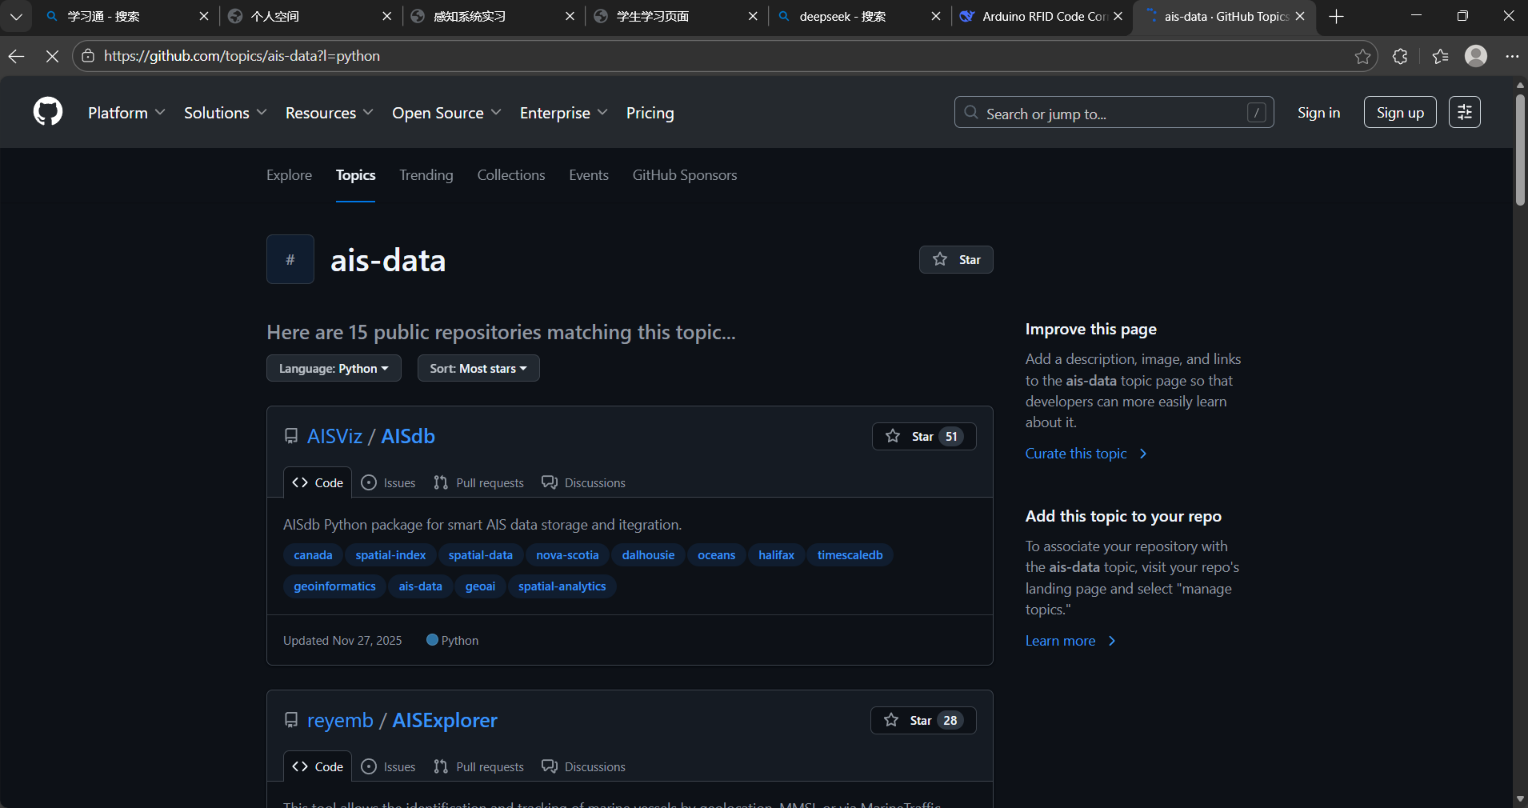
Task: Open AISdb Pull requests tab
Action: click(478, 482)
